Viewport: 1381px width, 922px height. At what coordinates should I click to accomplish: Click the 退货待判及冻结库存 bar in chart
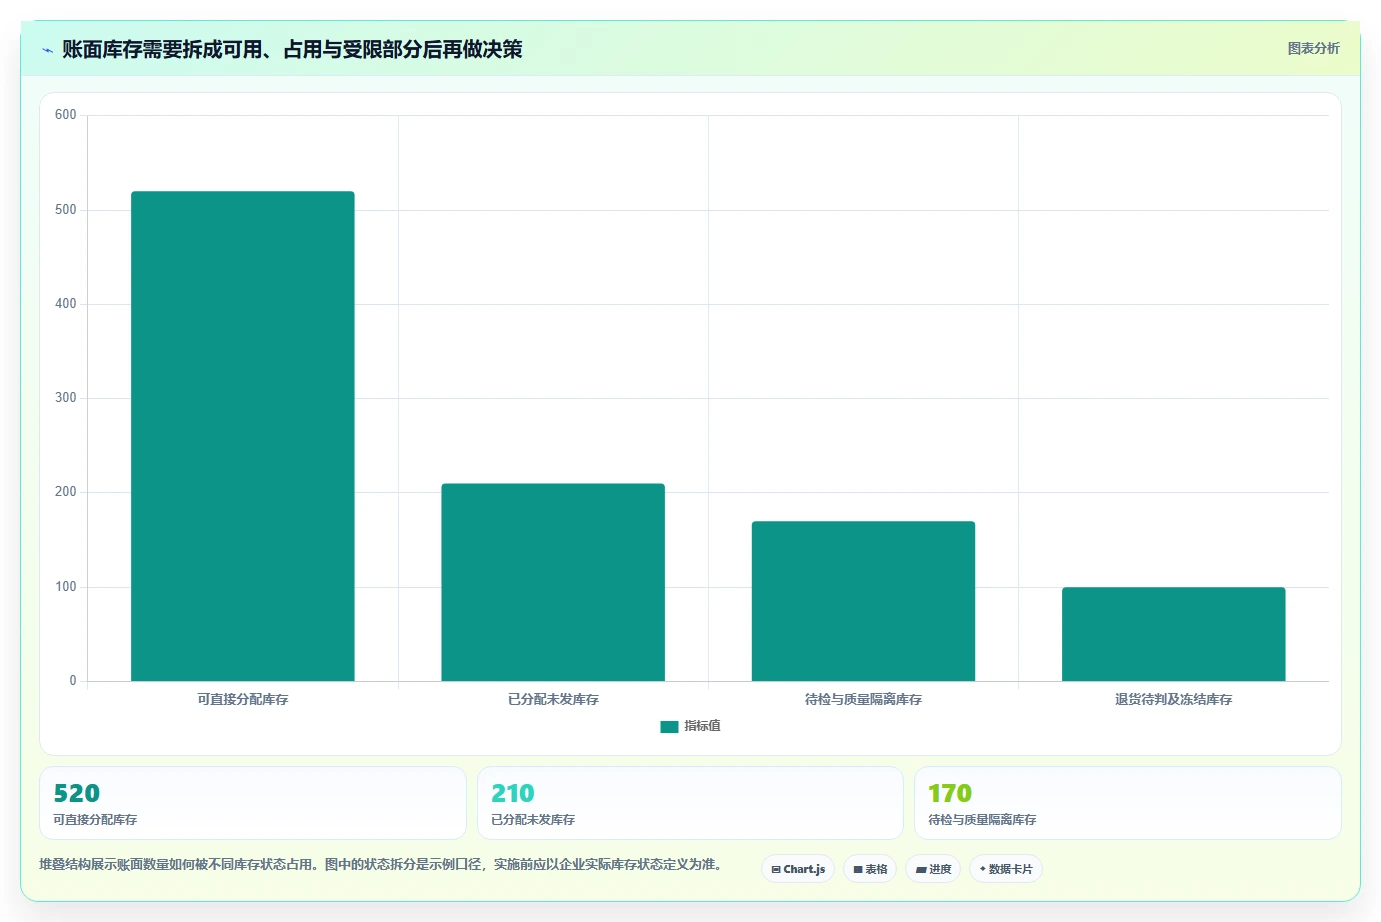1174,634
